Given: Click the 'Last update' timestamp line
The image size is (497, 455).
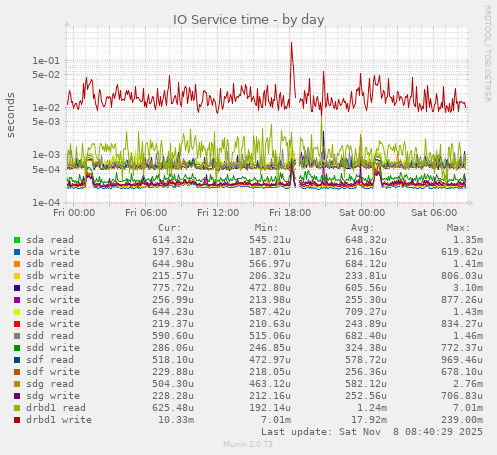Looking at the screenshot, I should pyautogui.click(x=372, y=432).
